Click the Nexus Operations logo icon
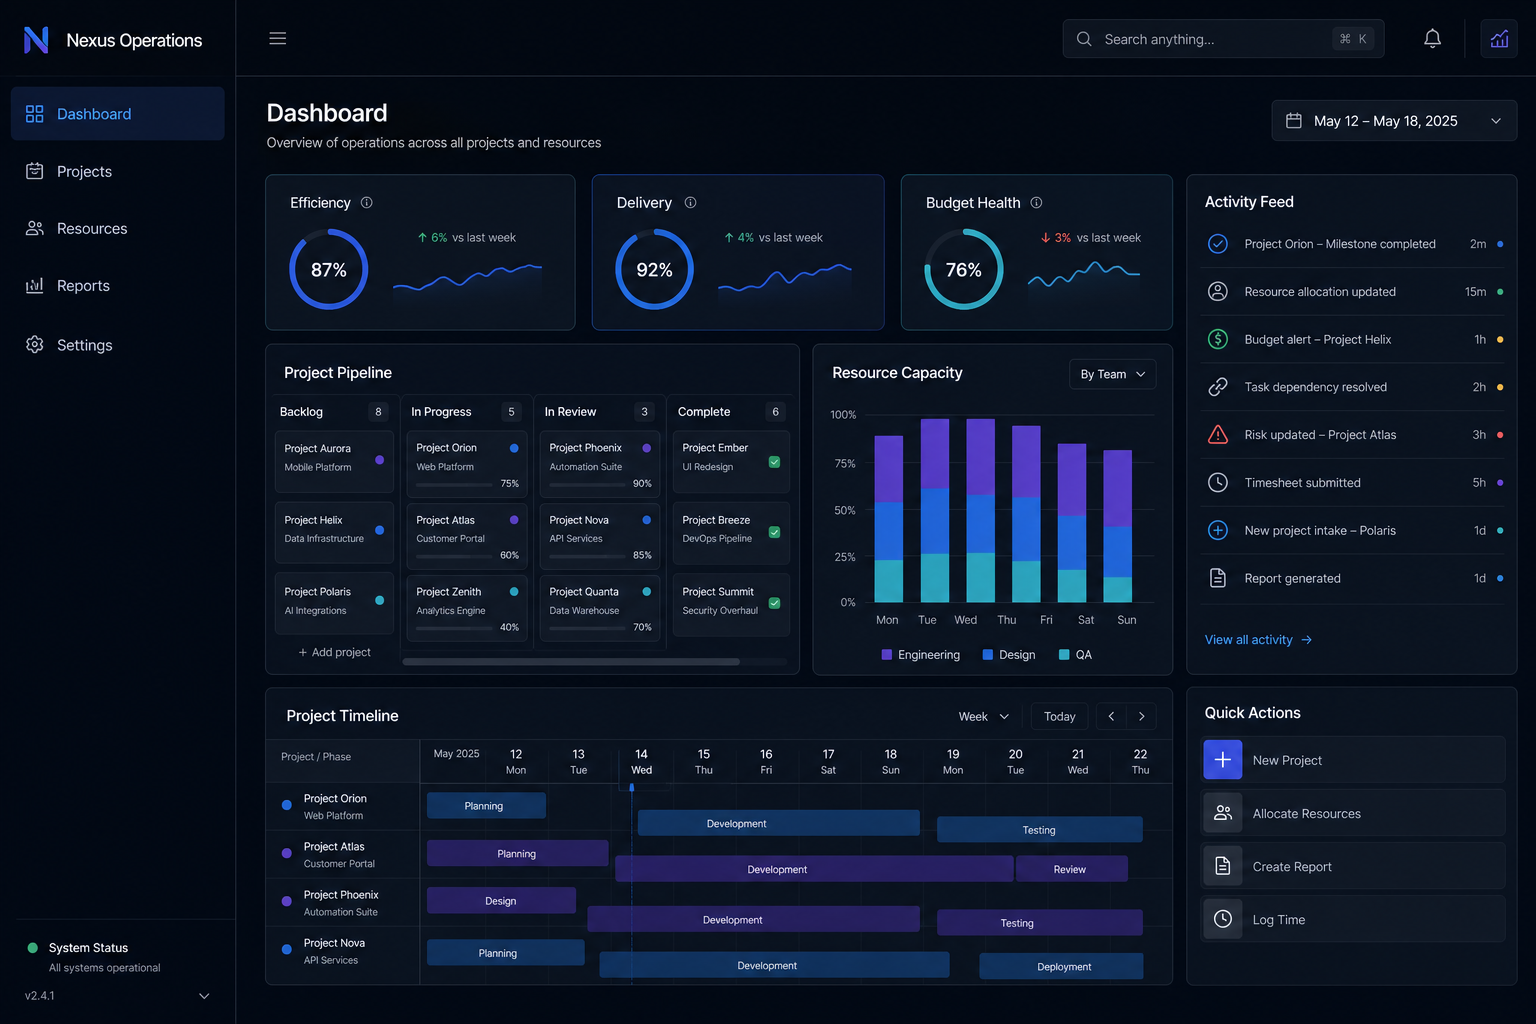 (x=36, y=40)
